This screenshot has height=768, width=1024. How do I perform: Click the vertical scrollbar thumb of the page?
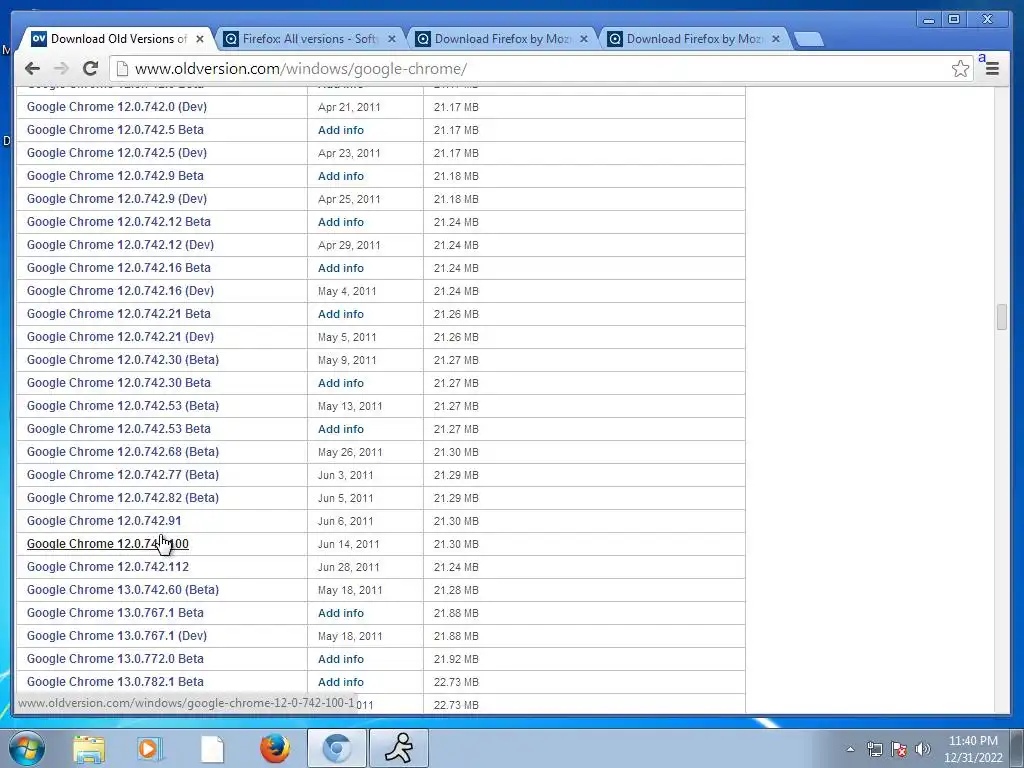1002,317
